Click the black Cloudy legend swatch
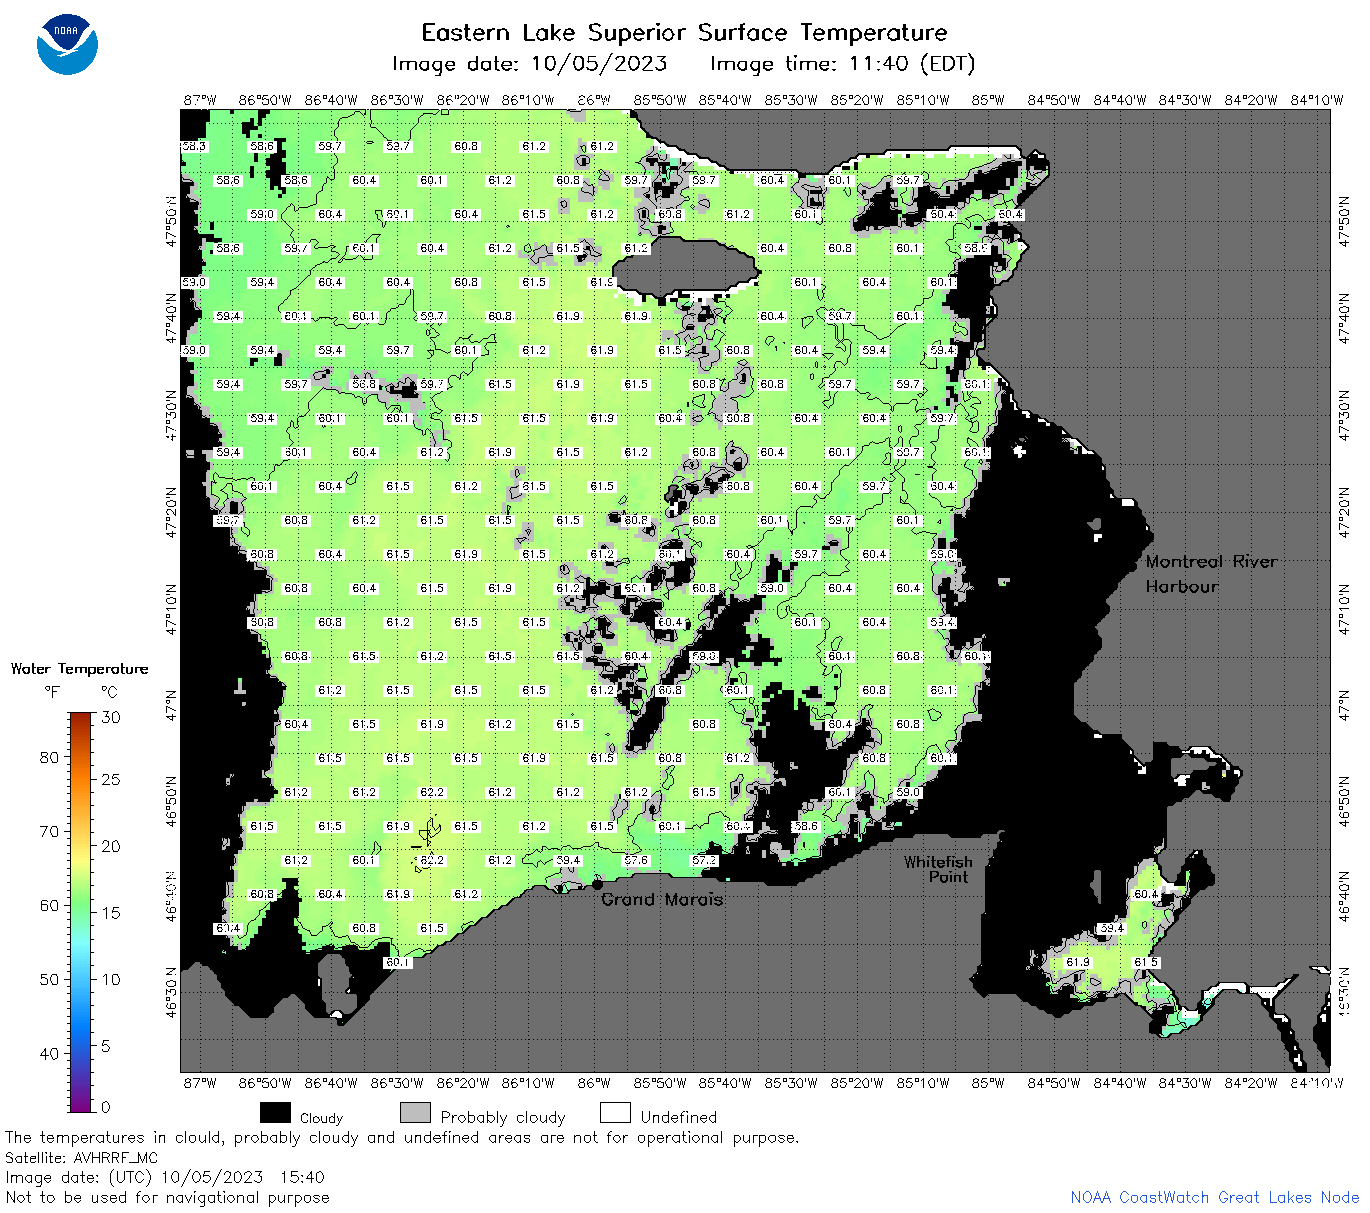The height and width of the screenshot is (1213, 1370). click(x=275, y=1113)
